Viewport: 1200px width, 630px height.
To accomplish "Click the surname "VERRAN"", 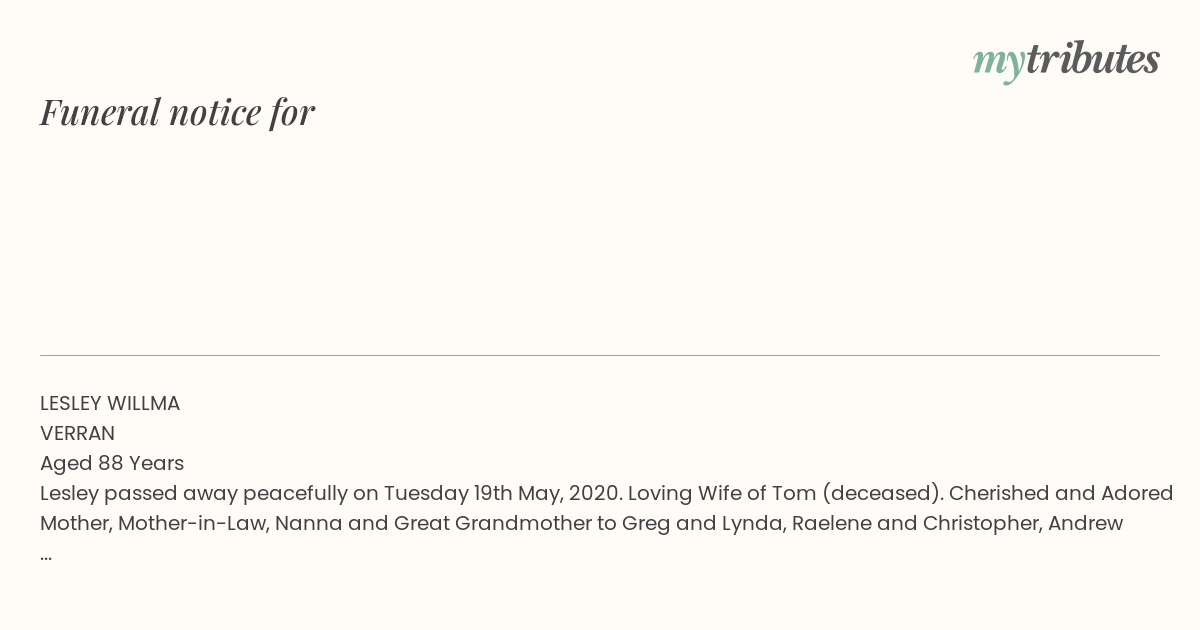I will point(77,433).
